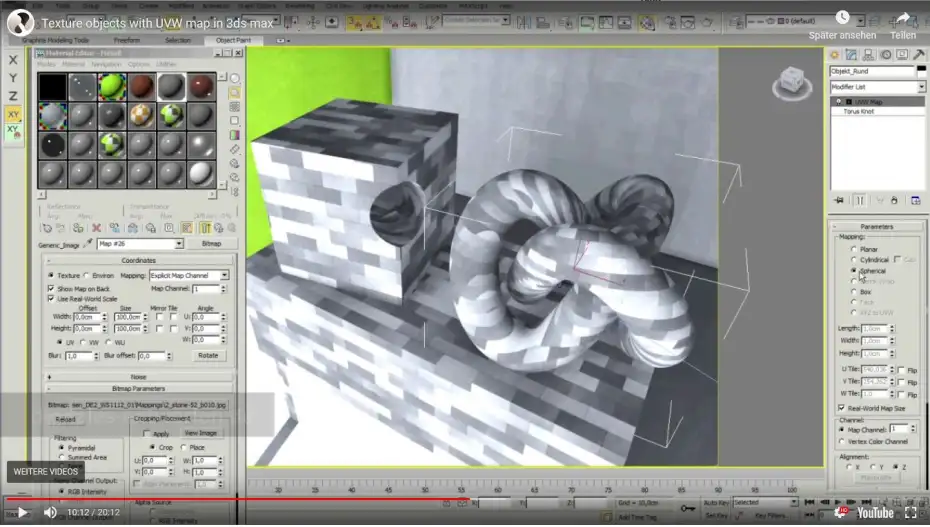Click the red X Reset Map icon
Image resolution: width=930 pixels, height=527 pixels.
coord(96,228)
